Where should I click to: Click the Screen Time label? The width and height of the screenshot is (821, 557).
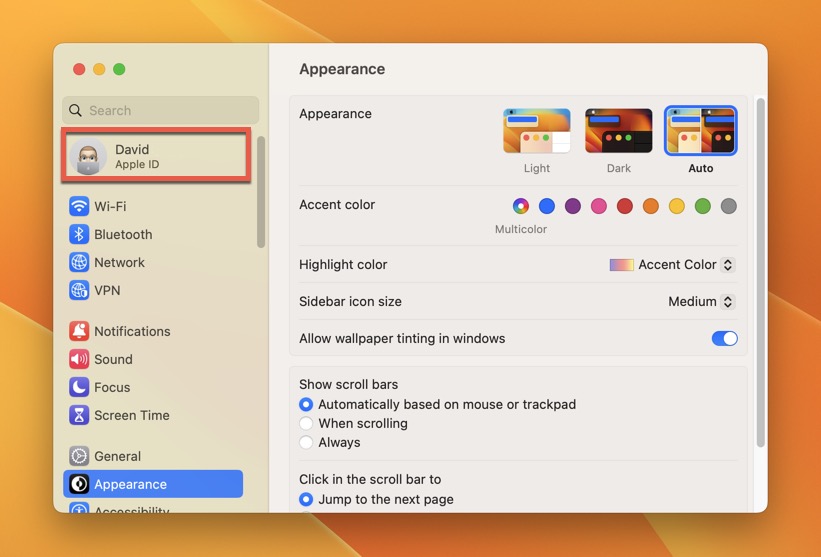(x=131, y=415)
